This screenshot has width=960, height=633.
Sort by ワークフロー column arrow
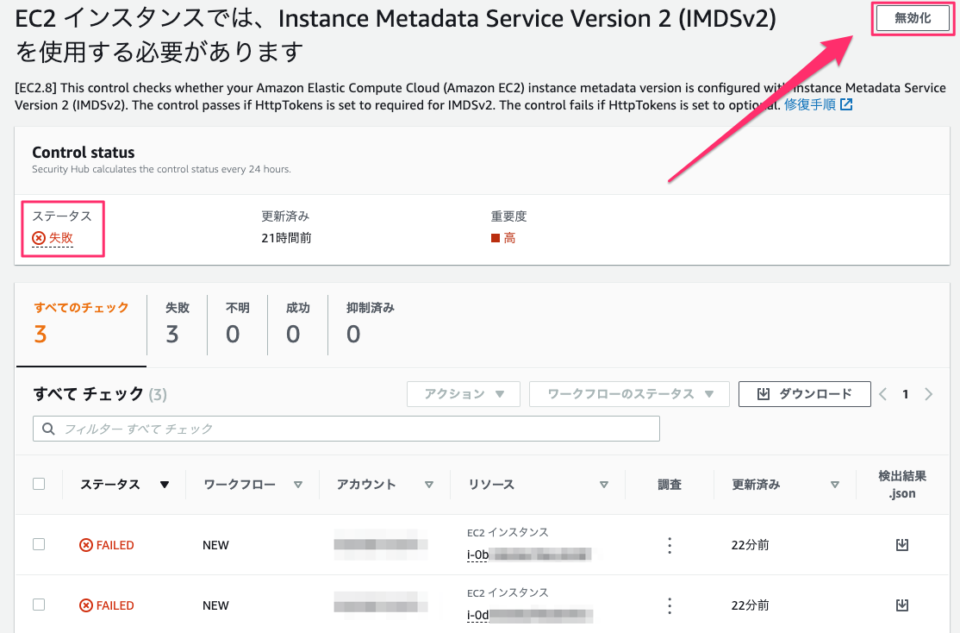point(298,485)
